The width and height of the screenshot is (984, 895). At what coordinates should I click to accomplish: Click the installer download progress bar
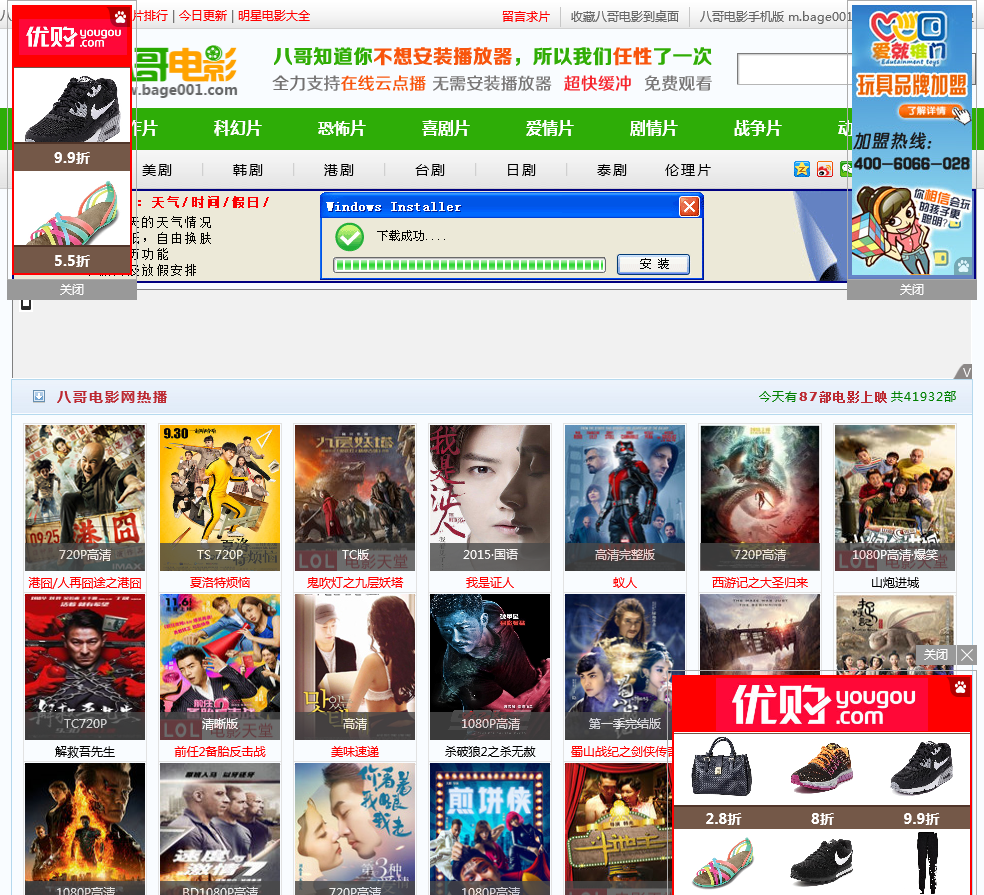[469, 265]
